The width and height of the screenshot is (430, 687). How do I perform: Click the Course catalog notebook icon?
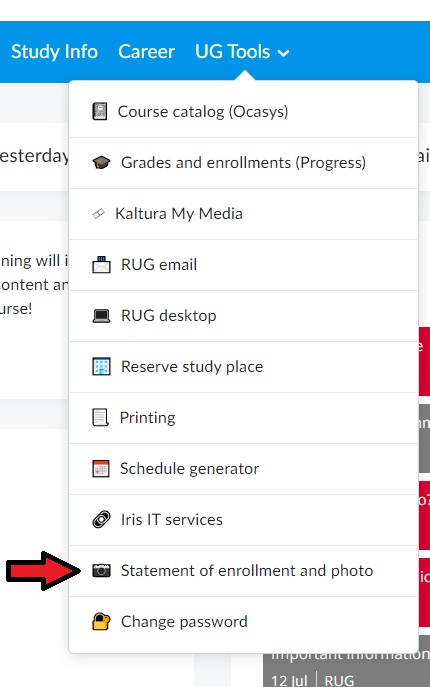[x=100, y=111]
